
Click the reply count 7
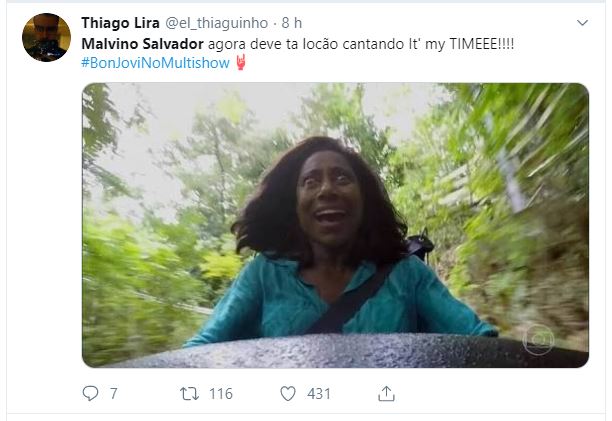click(x=113, y=394)
